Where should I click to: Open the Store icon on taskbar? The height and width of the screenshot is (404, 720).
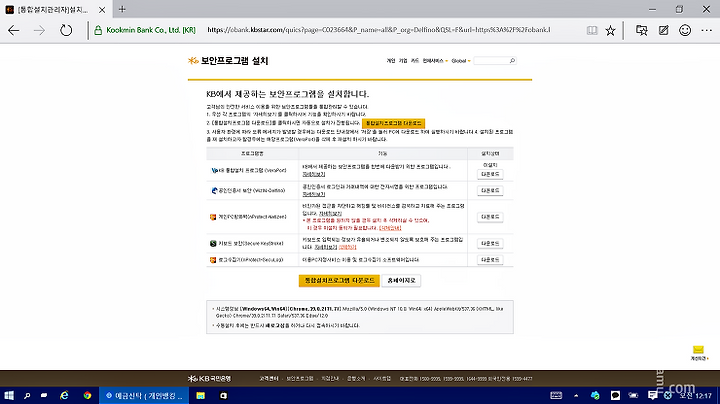click(x=223, y=395)
